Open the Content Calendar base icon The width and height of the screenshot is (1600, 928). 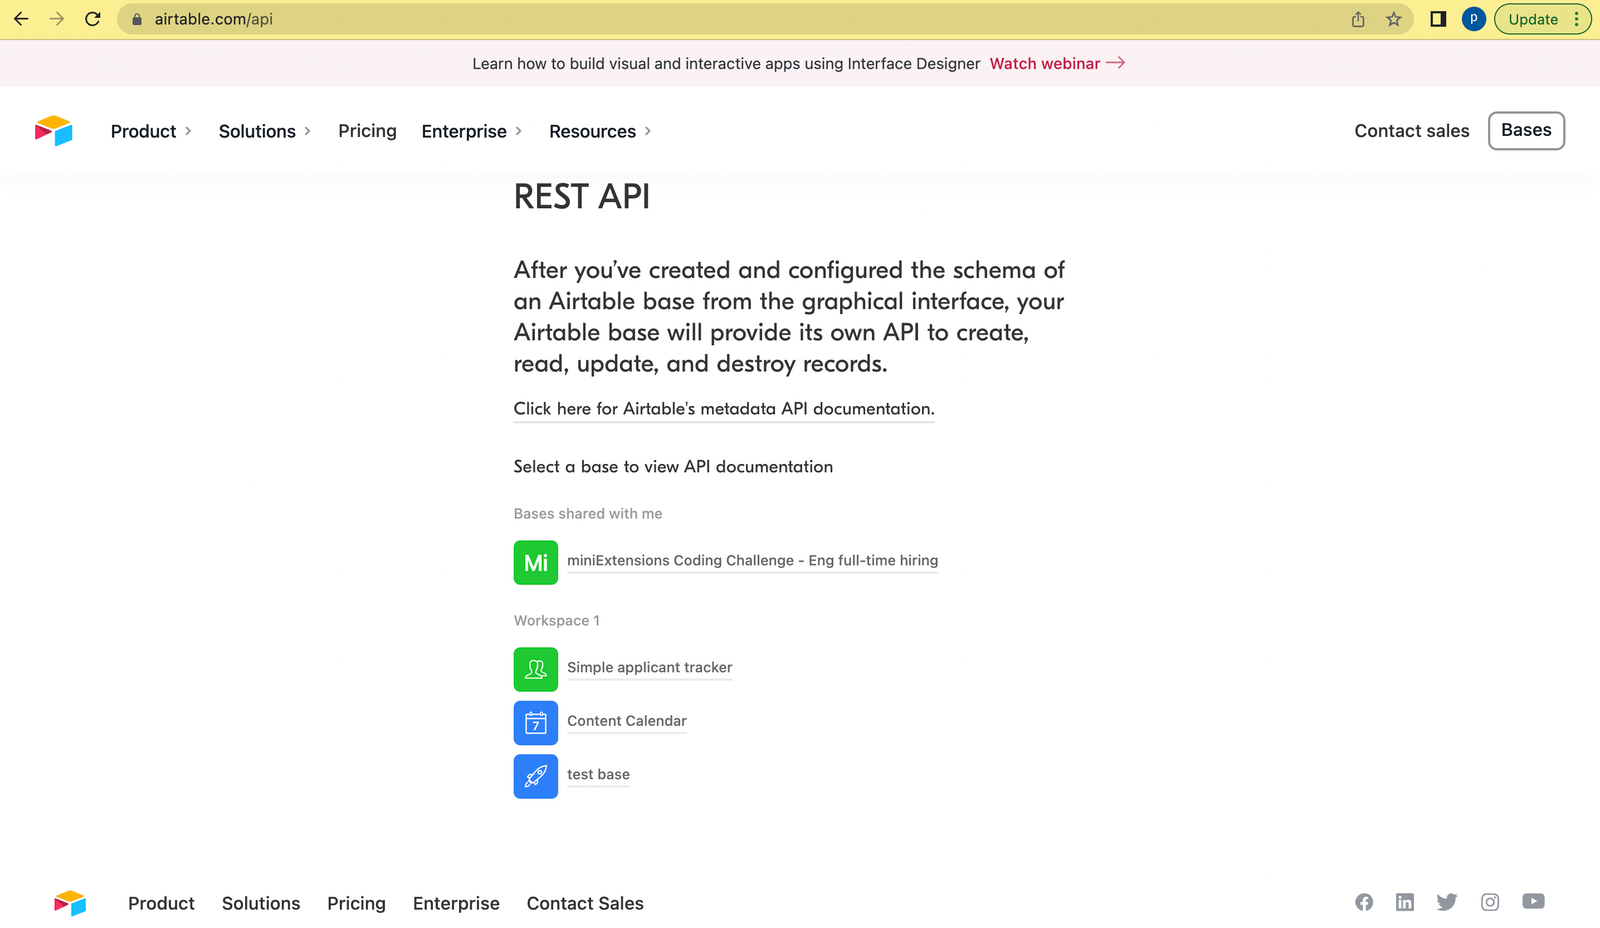[536, 723]
